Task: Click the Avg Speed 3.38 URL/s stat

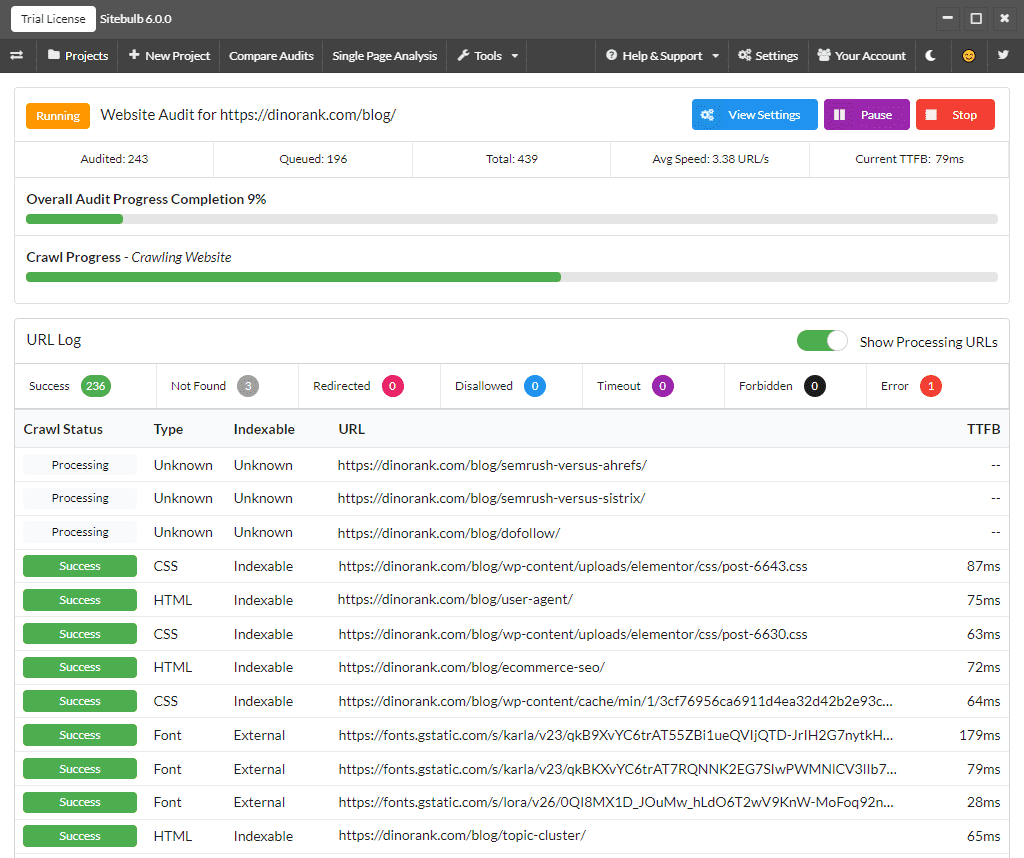Action: (x=711, y=159)
